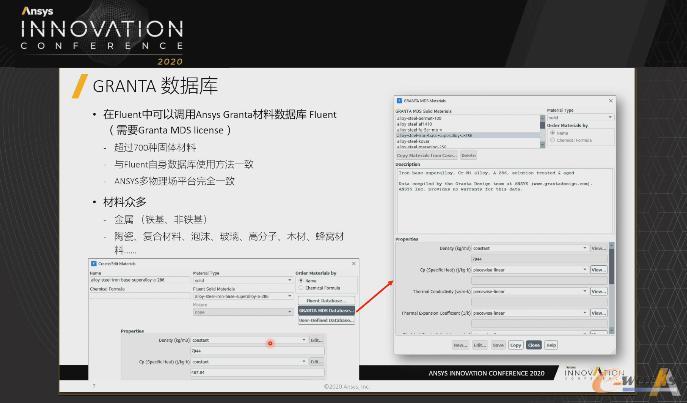Click the GRANTA materials list scrollbar
The width and height of the screenshot is (687, 403).
542,131
